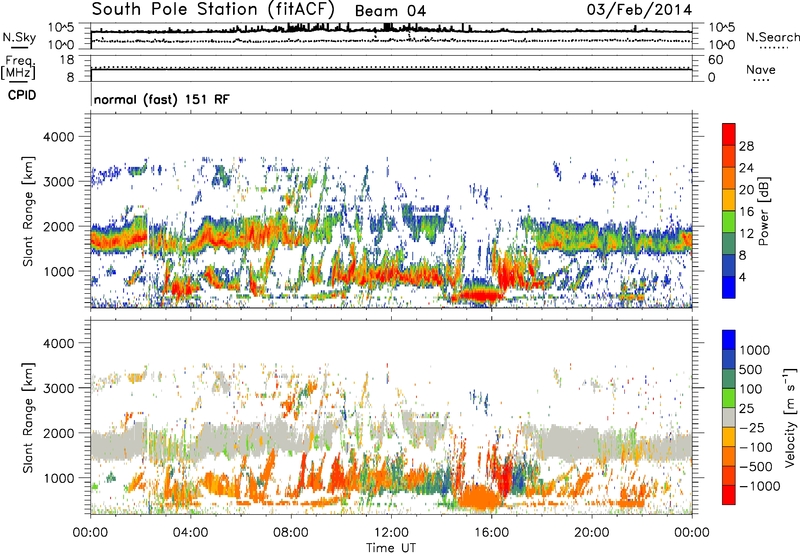The height and width of the screenshot is (554, 800).
Task: Click the 'N.Sky' legend label
Action: click(19, 37)
